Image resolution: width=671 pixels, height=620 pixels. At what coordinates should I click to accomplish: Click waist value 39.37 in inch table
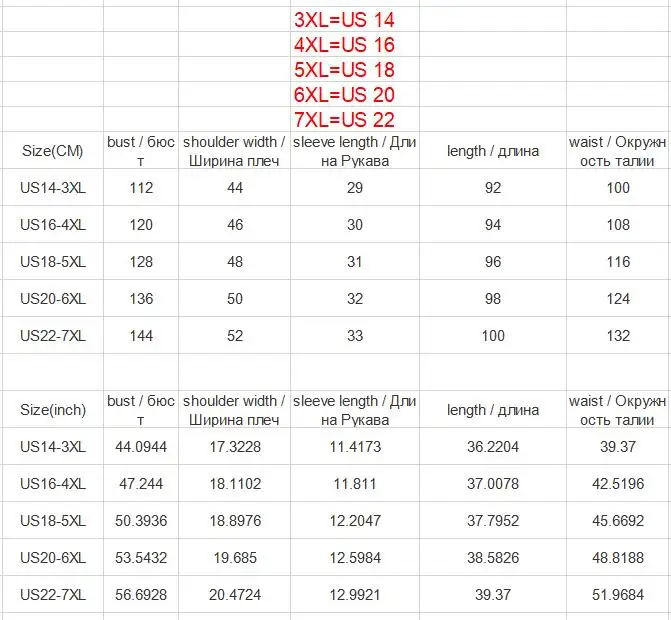click(618, 447)
